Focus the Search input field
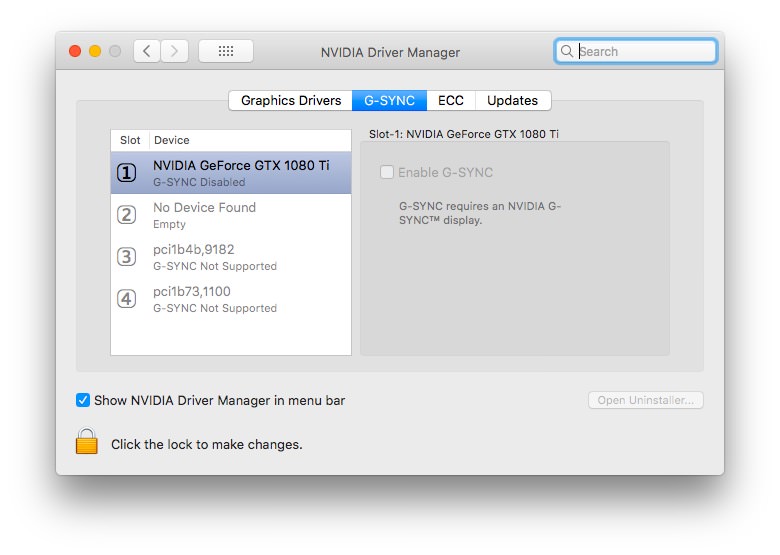 [x=636, y=51]
